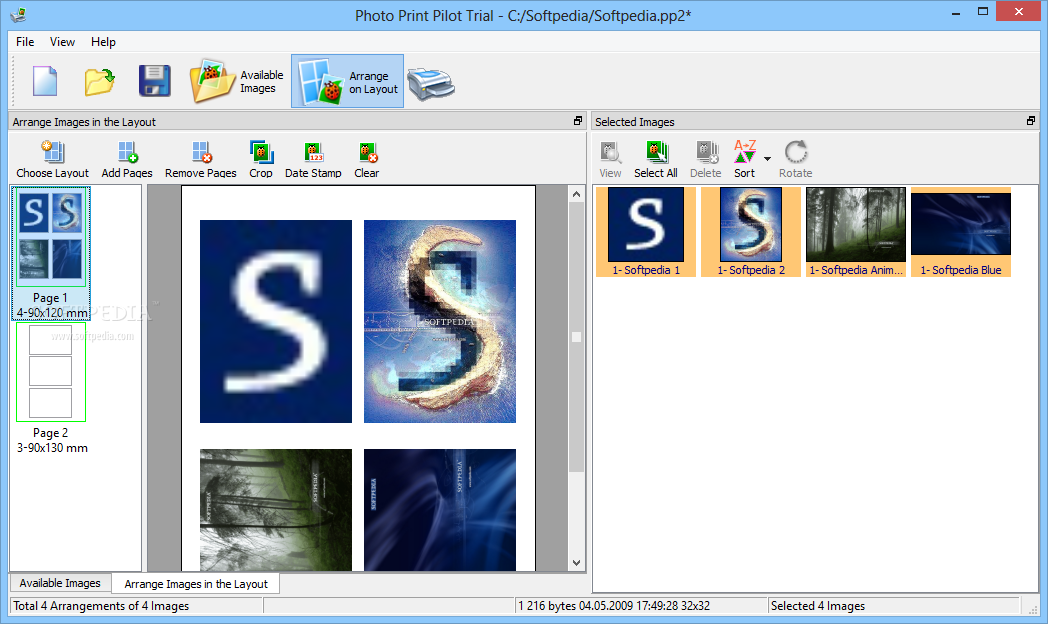Viewport: 1048px width, 624px height.
Task: Click 'Selected 4 Images' status text
Action: click(x=818, y=606)
